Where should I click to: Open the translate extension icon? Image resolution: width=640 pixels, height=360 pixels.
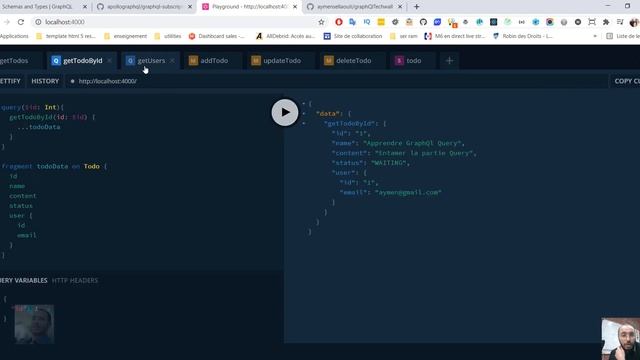click(352, 22)
